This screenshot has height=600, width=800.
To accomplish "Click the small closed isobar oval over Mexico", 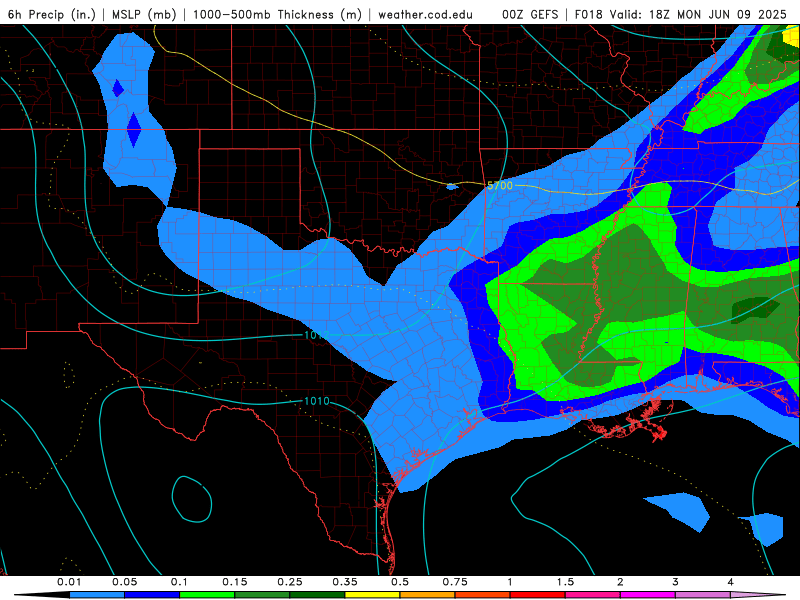I will 192,499.
